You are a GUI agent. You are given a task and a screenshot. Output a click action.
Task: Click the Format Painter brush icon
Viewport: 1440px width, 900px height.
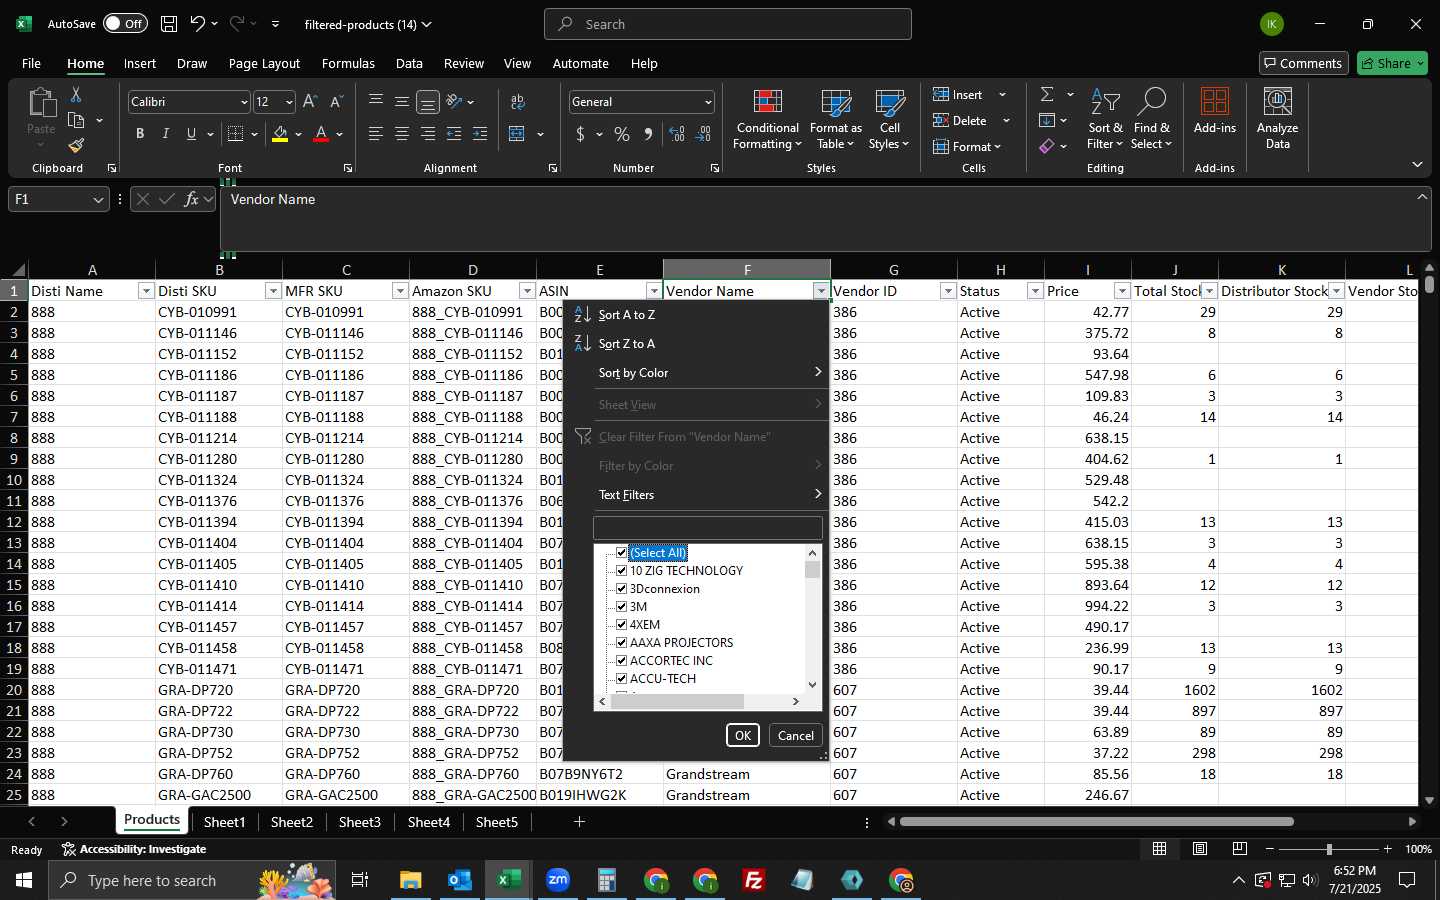[x=76, y=145]
